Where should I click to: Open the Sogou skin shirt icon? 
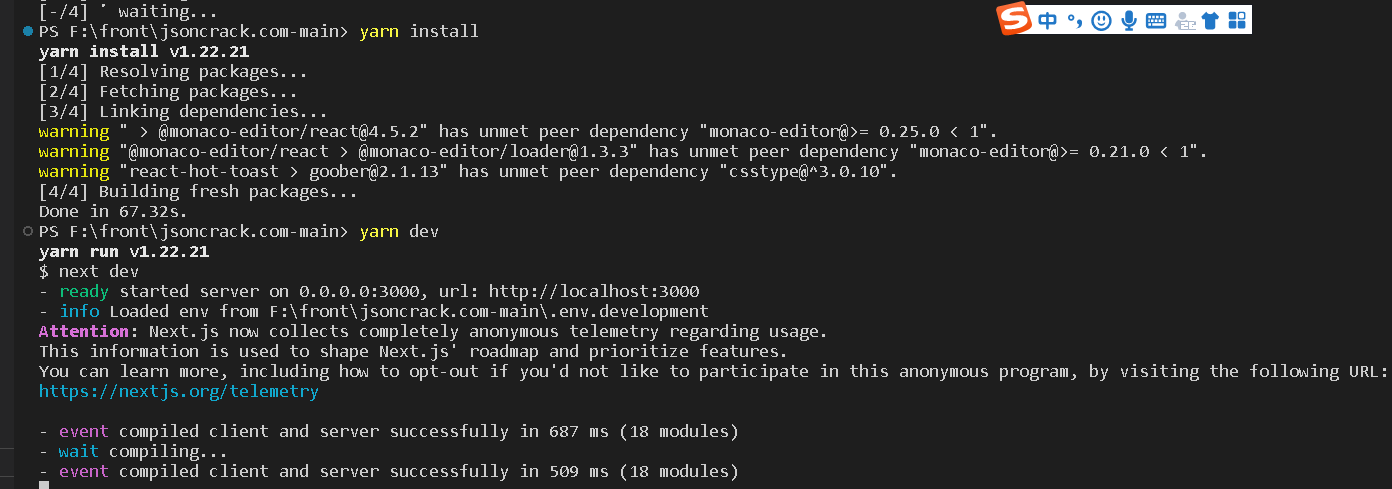pyautogui.click(x=1211, y=20)
